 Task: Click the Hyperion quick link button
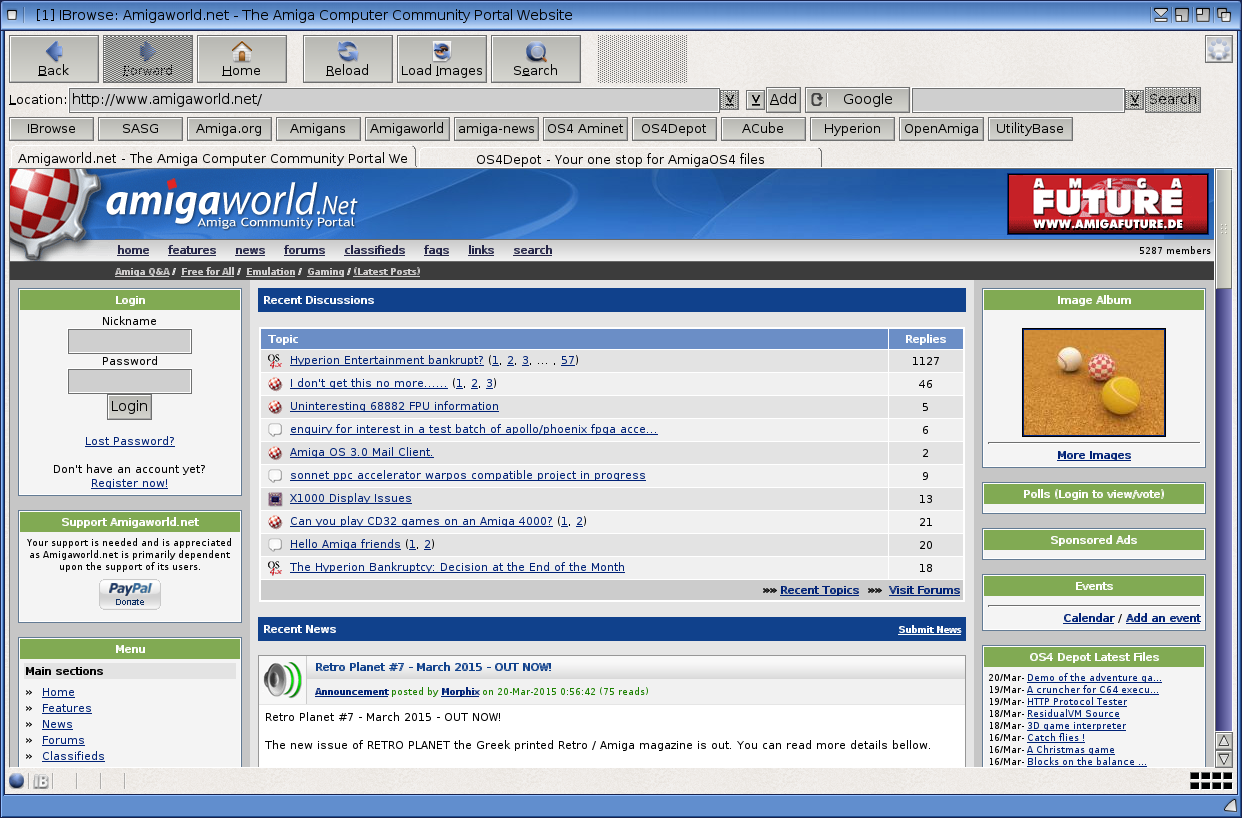[852, 129]
